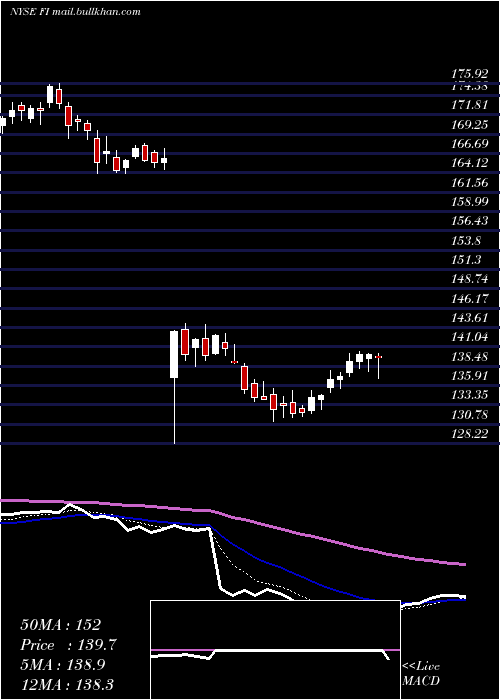Click the 171.81 price level label
This screenshot has width=500, height=700.
click(469, 105)
